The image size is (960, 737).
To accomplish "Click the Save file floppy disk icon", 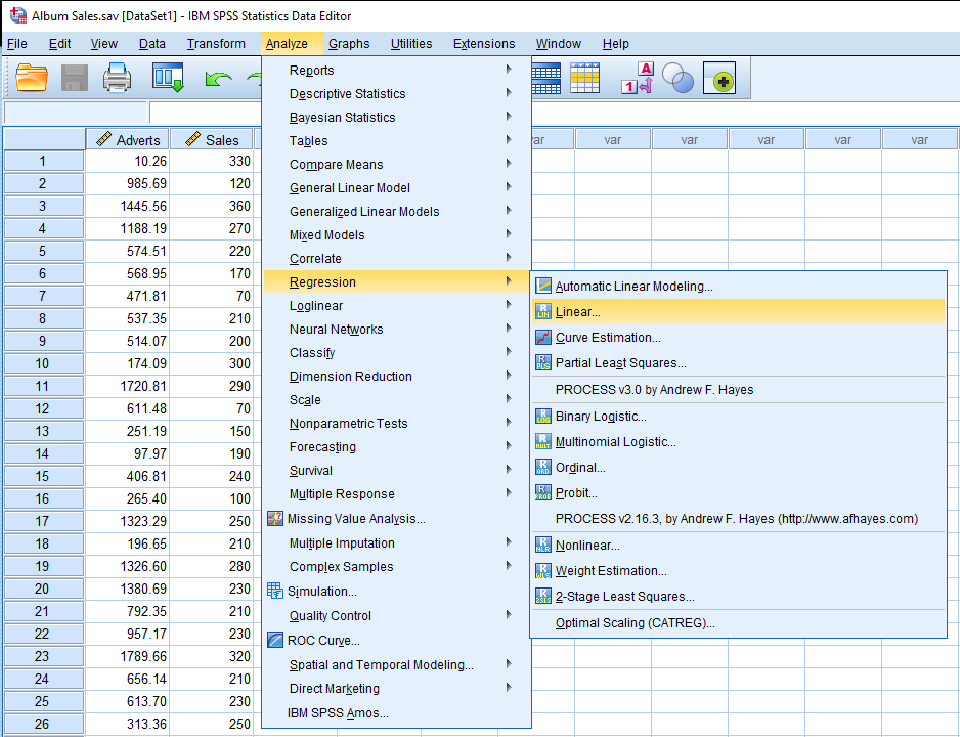I will coord(74,78).
